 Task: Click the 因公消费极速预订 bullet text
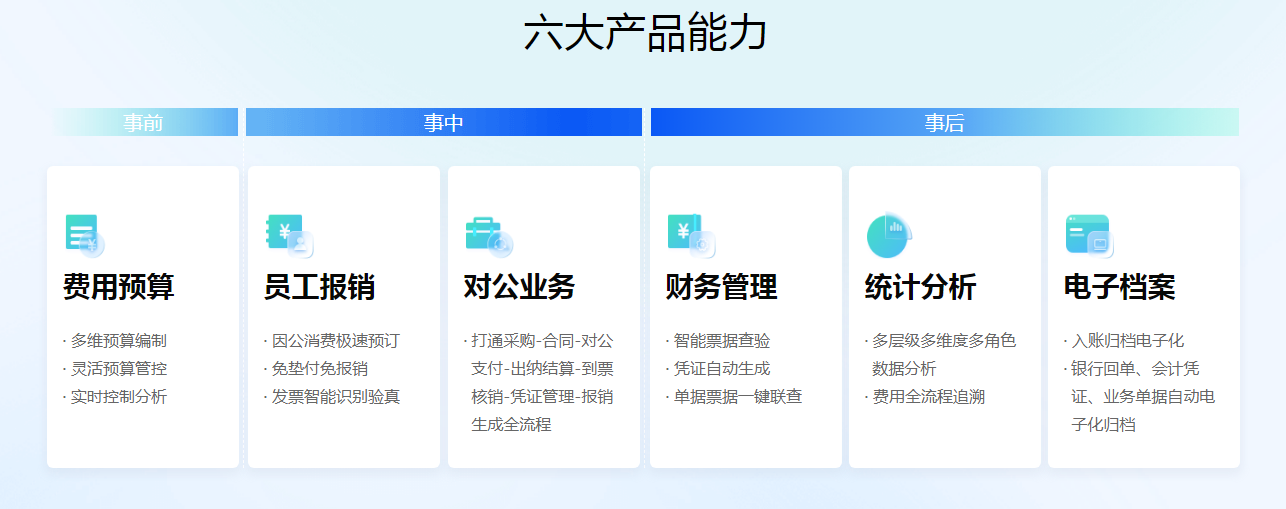pyautogui.click(x=336, y=341)
